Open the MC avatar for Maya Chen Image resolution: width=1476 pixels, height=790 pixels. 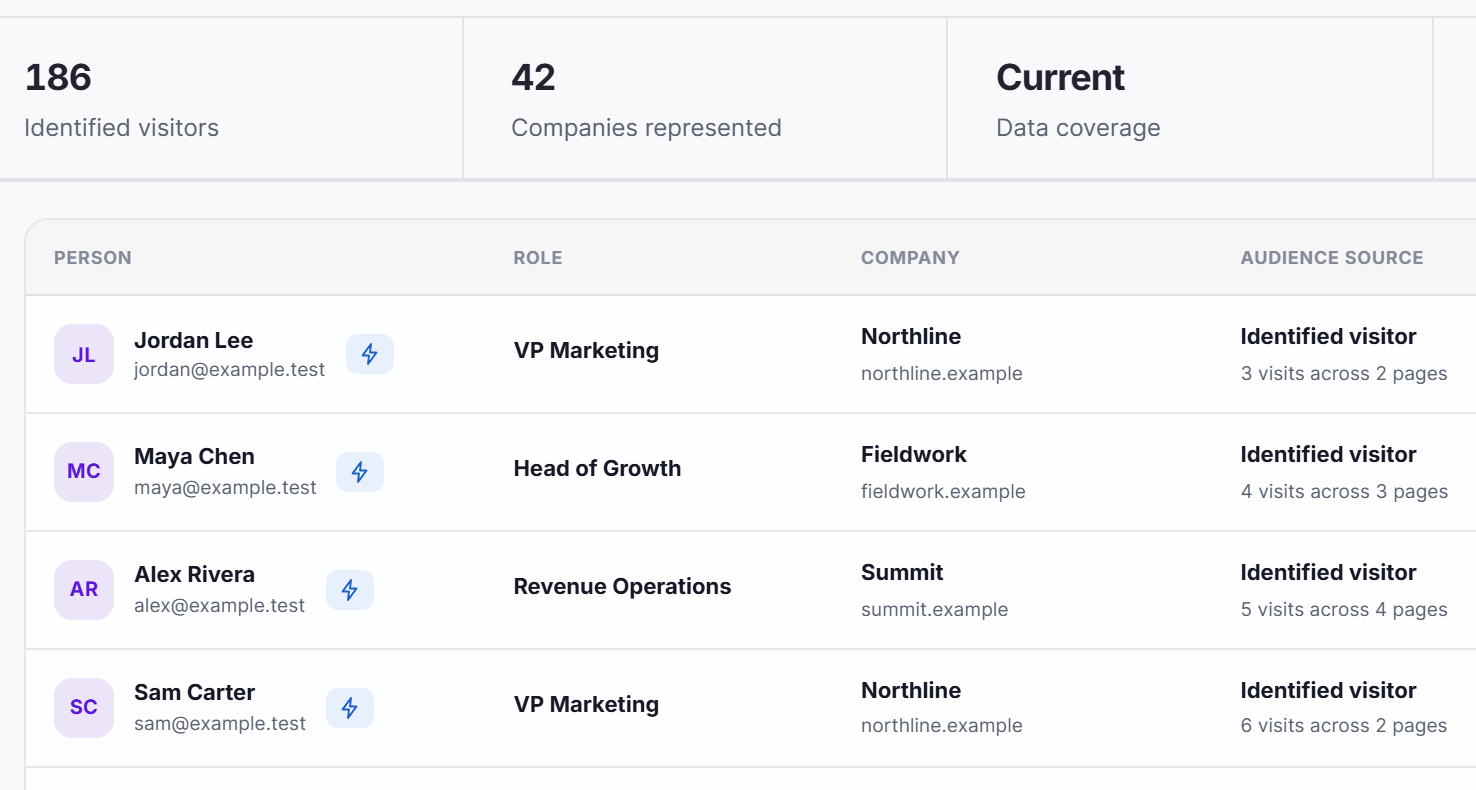tap(84, 472)
